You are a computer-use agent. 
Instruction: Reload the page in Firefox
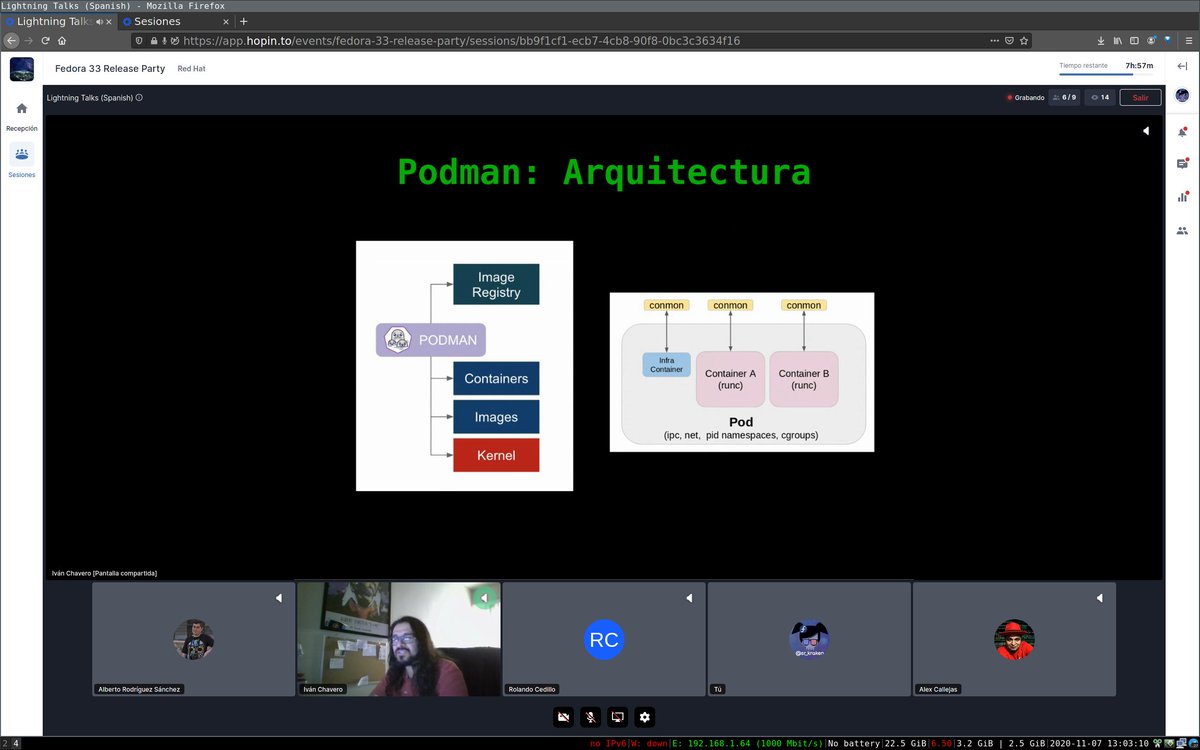(x=45, y=41)
